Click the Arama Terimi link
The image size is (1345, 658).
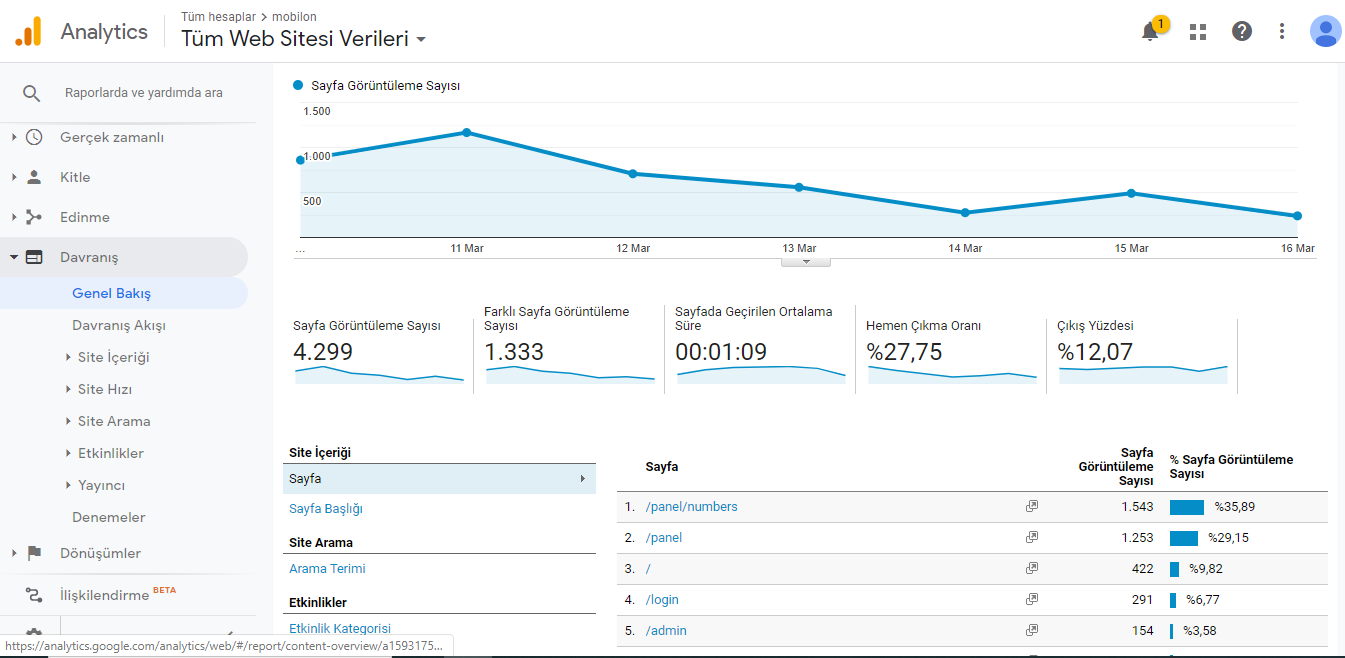tap(327, 569)
